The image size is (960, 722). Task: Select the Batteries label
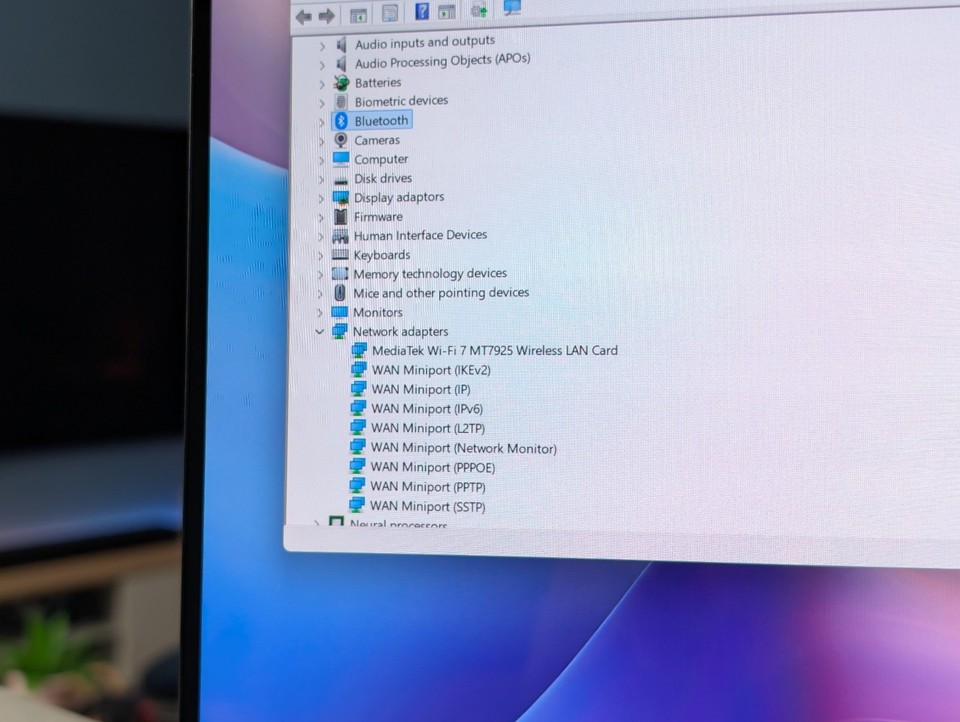tap(378, 82)
